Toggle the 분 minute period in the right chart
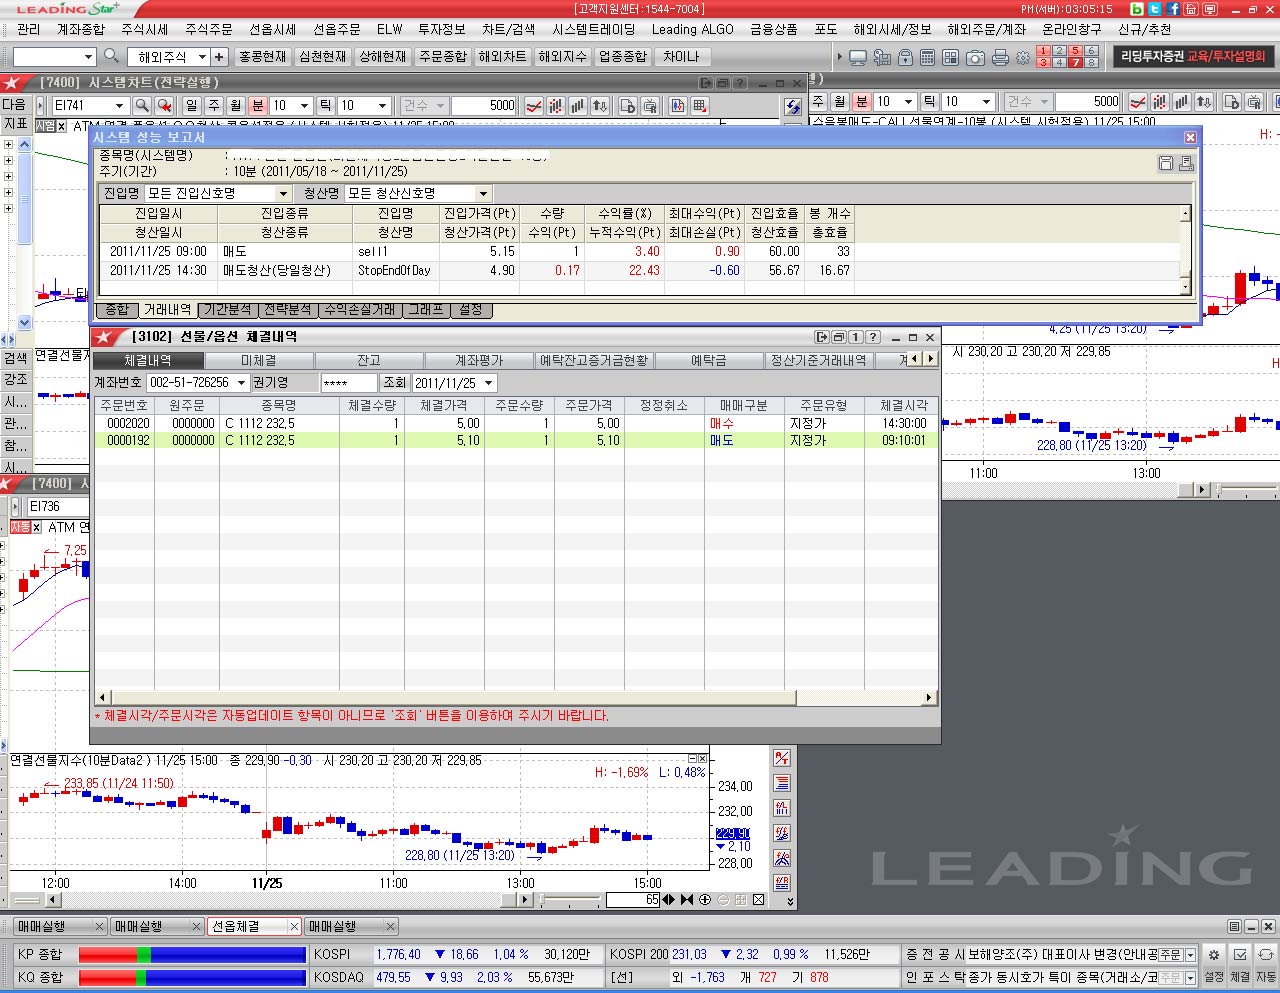Screen dimensions: 1280x993 pos(862,102)
